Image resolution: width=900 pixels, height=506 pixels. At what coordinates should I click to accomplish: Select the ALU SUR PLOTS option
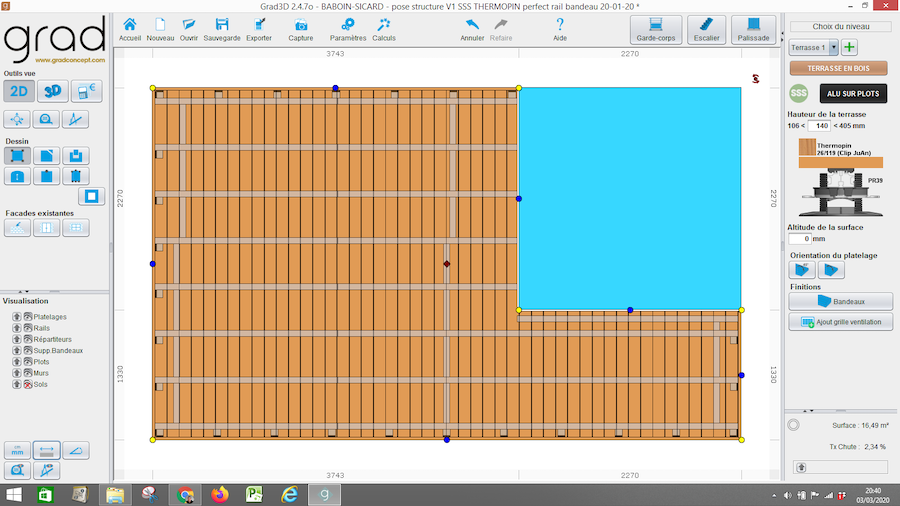coord(855,93)
